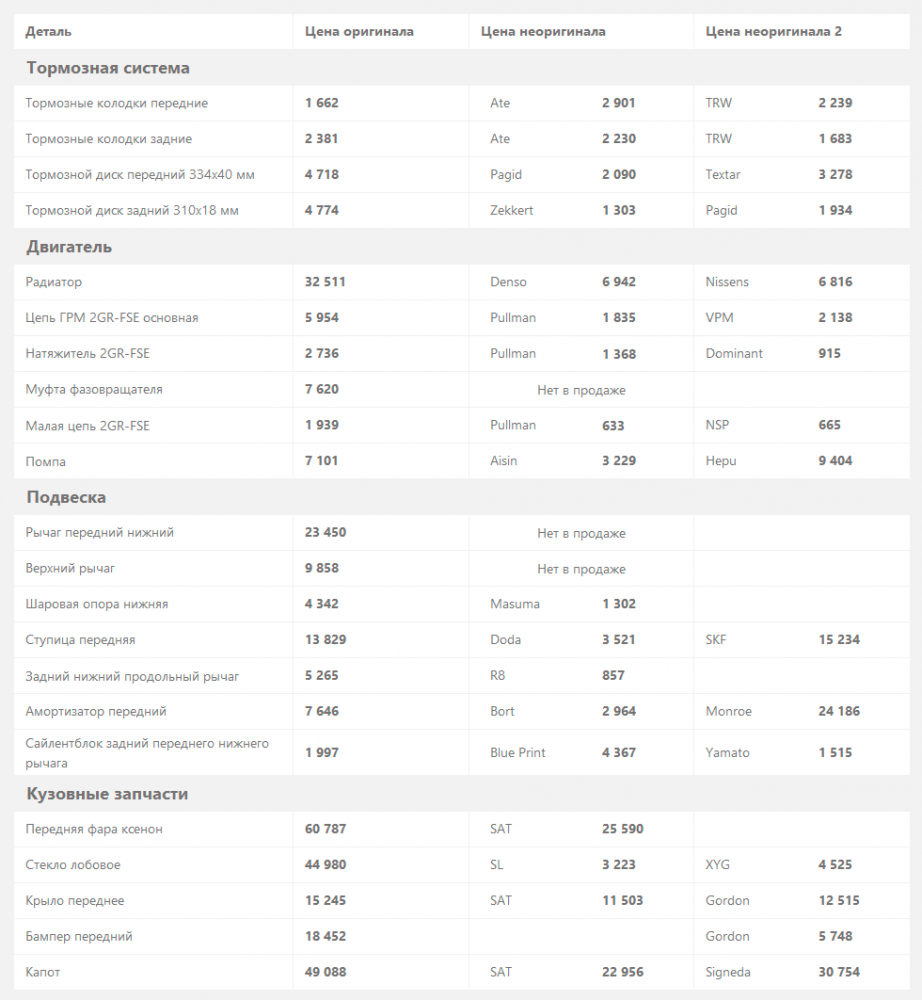Select the "Капот" original price 49 088
This screenshot has height=1000, width=922.
tap(326, 972)
